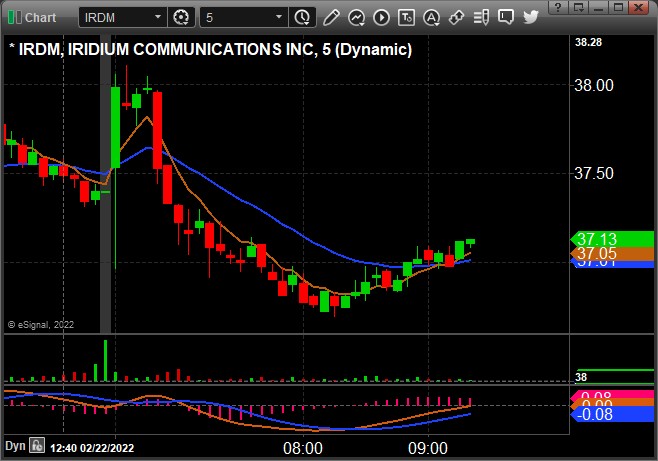Screen dimensions: 658x461
Task: Click the chart title IRDM, IRIDIUM COMMUNICATIONS INC
Action: 166,49
